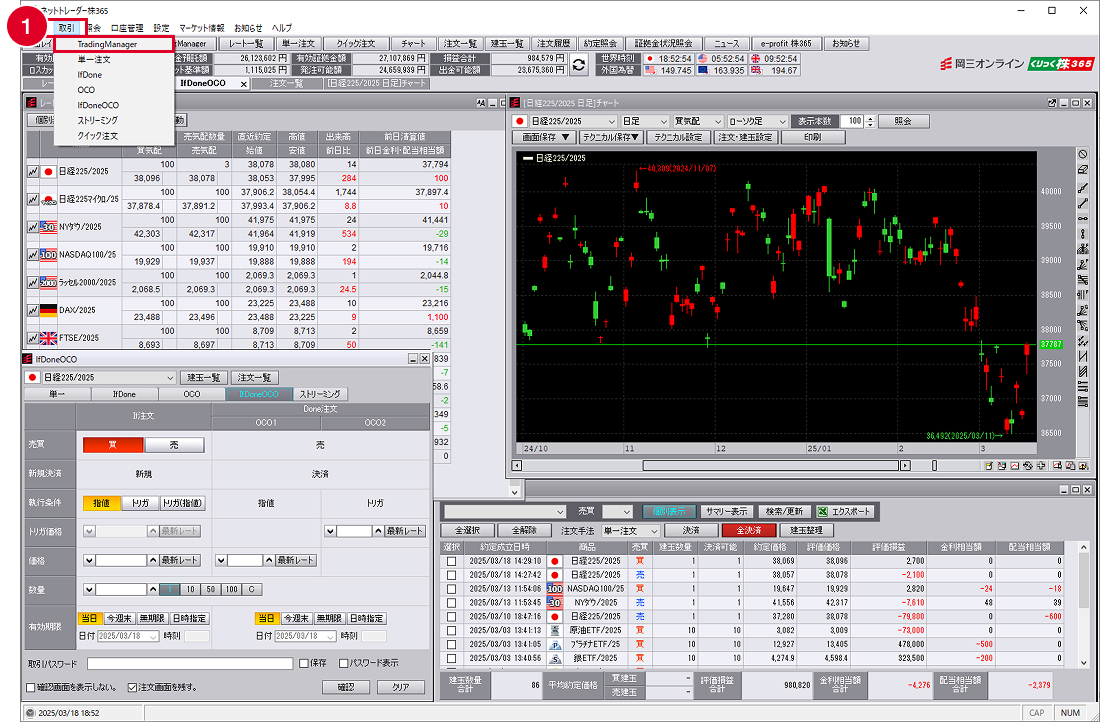This screenshot has height=722, width=1100.
Task: Click the circular refresh arrows icon beside 損益合計
Action: 578,65
